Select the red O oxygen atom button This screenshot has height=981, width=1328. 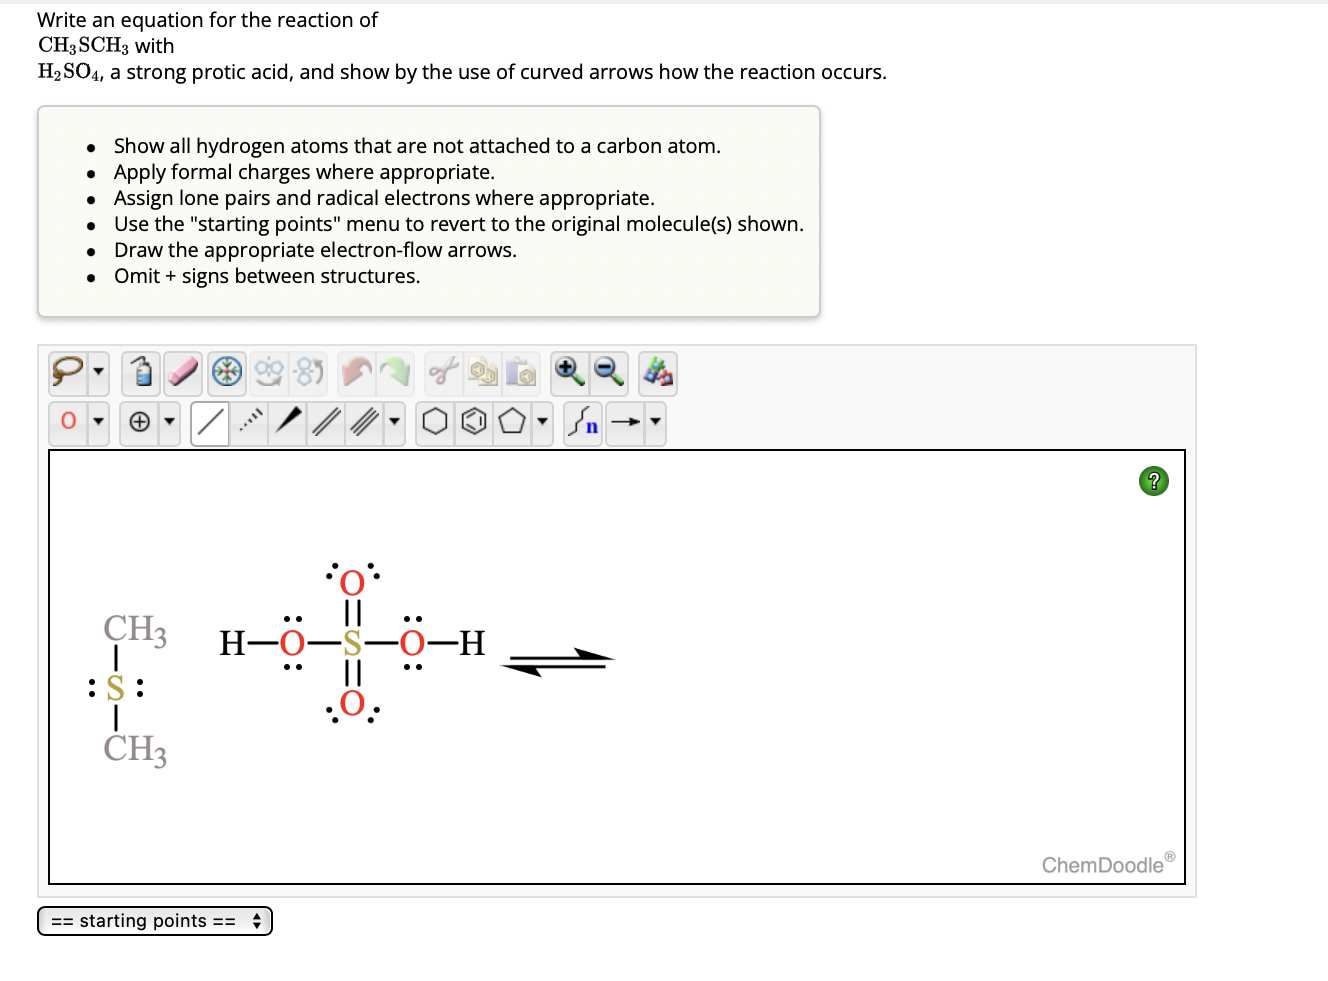coord(67,423)
